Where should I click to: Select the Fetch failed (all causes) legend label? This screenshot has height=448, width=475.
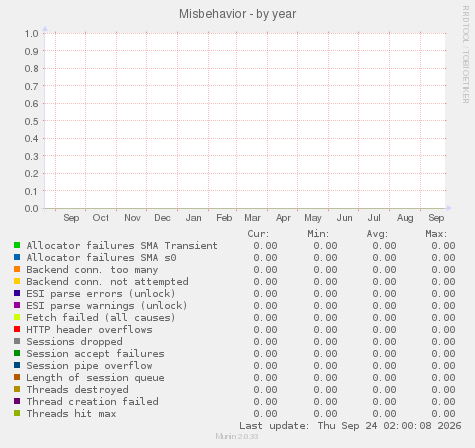click(101, 318)
